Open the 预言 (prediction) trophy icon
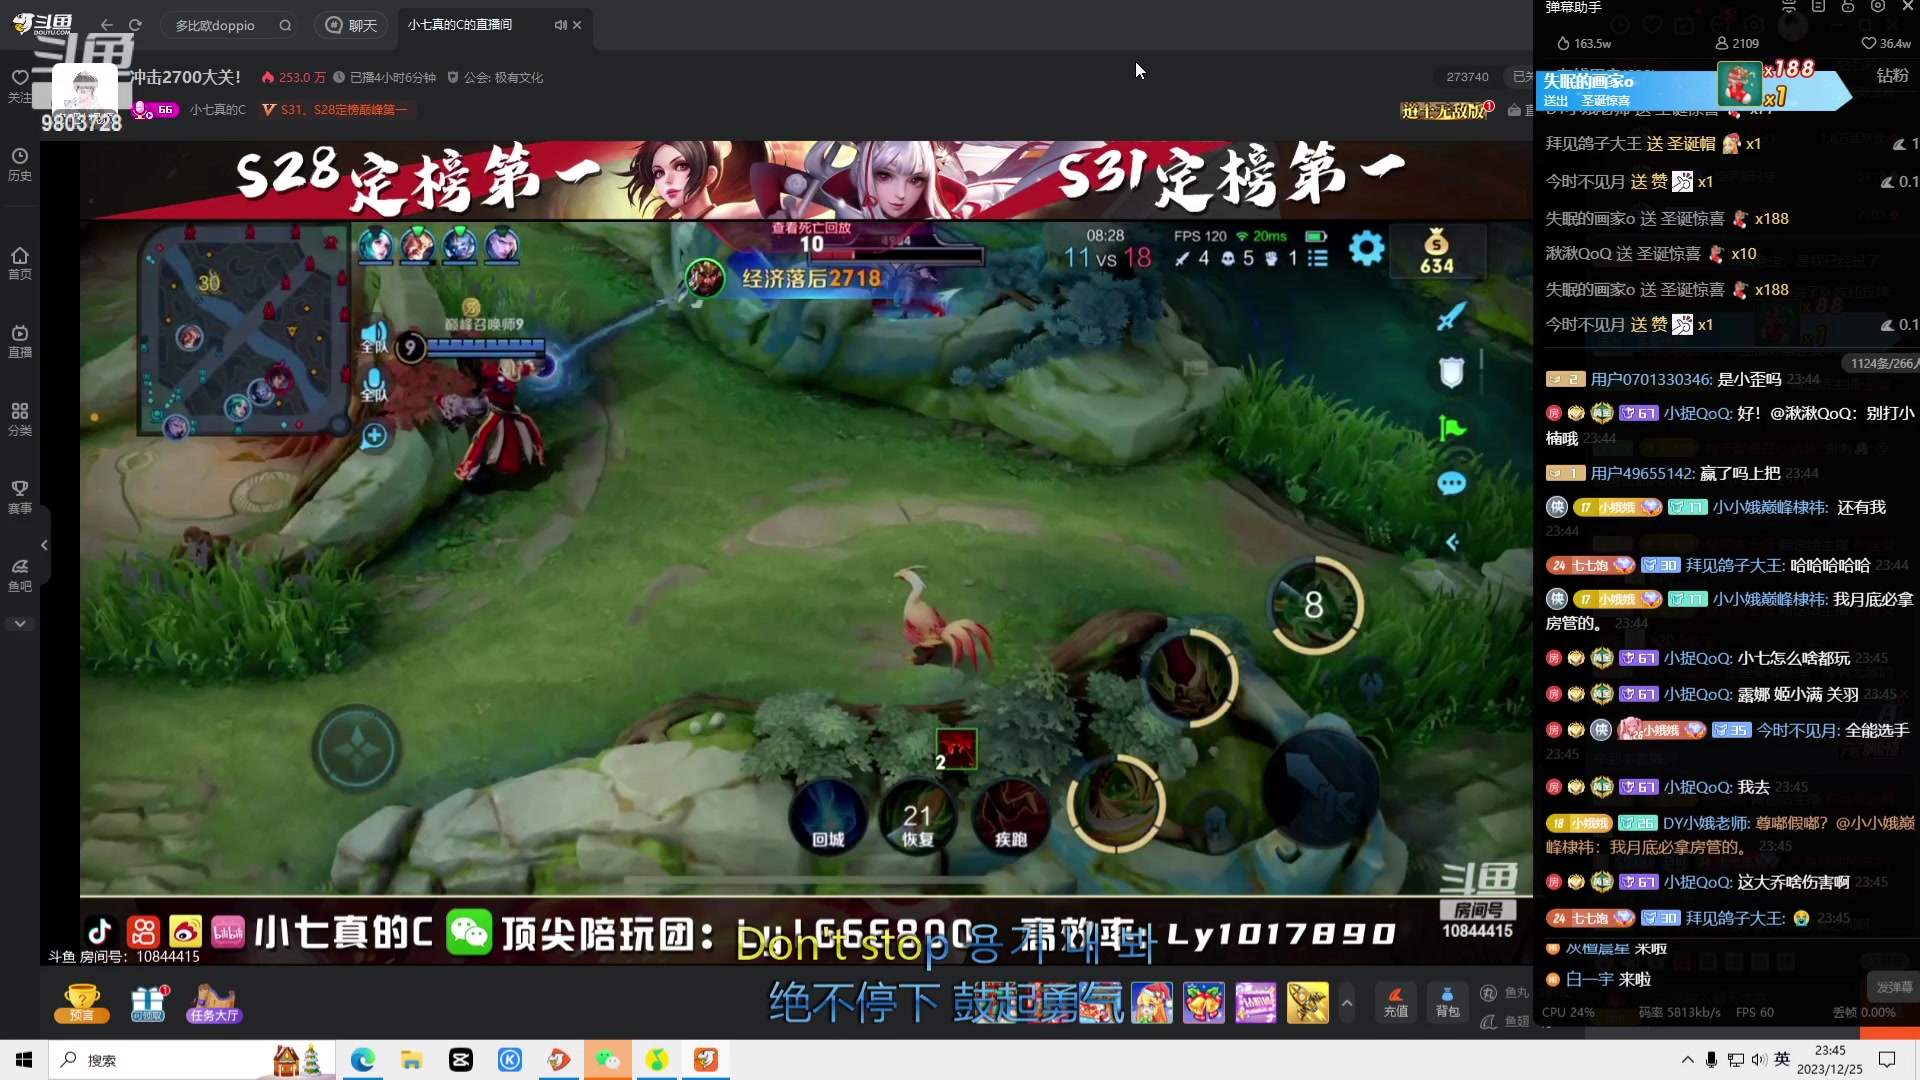Image resolution: width=1920 pixels, height=1080 pixels. click(82, 1003)
